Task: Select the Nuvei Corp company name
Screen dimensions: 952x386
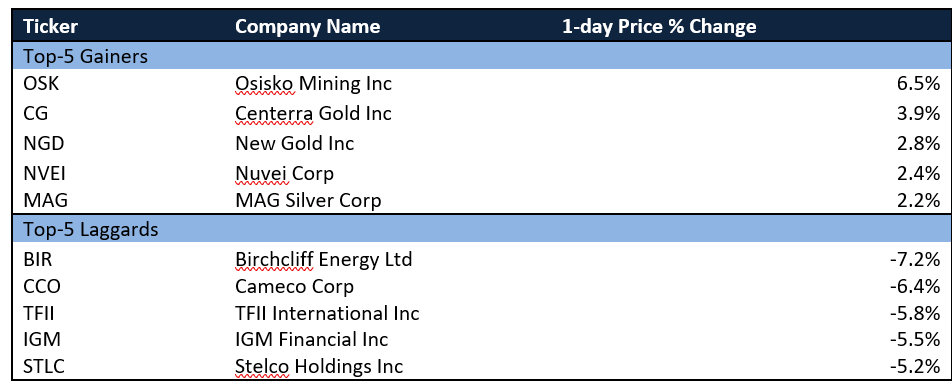Action: pyautogui.click(x=284, y=174)
